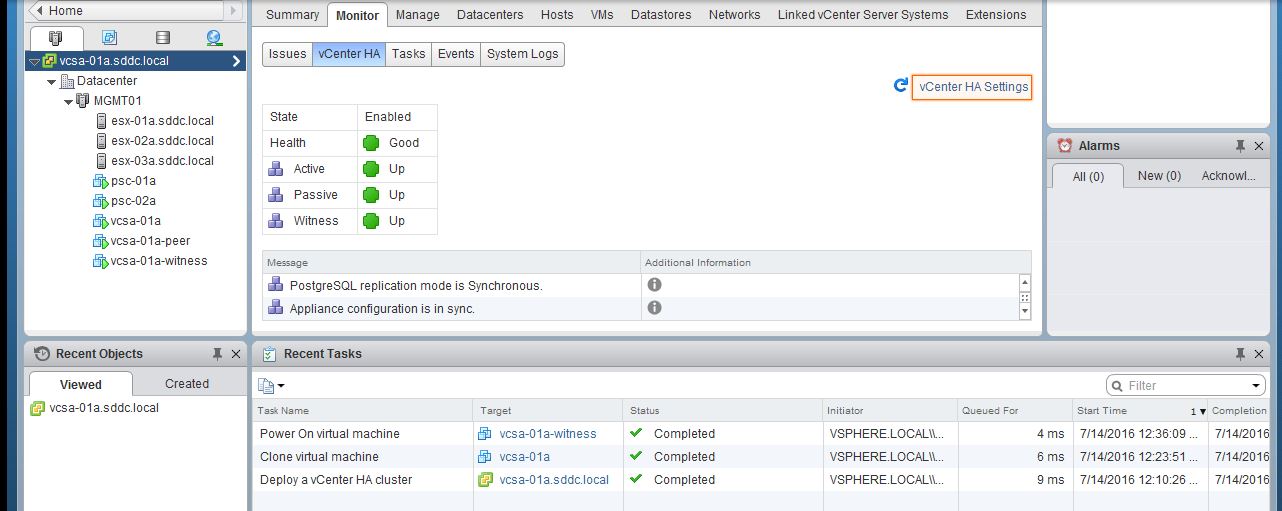Close the Recent Objects panel
The image size is (1282, 511).
click(x=236, y=354)
